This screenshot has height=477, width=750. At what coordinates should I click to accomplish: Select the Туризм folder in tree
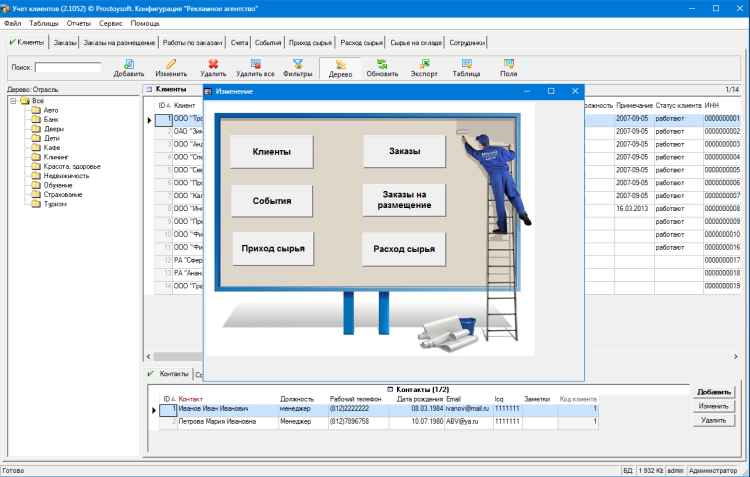[55, 203]
